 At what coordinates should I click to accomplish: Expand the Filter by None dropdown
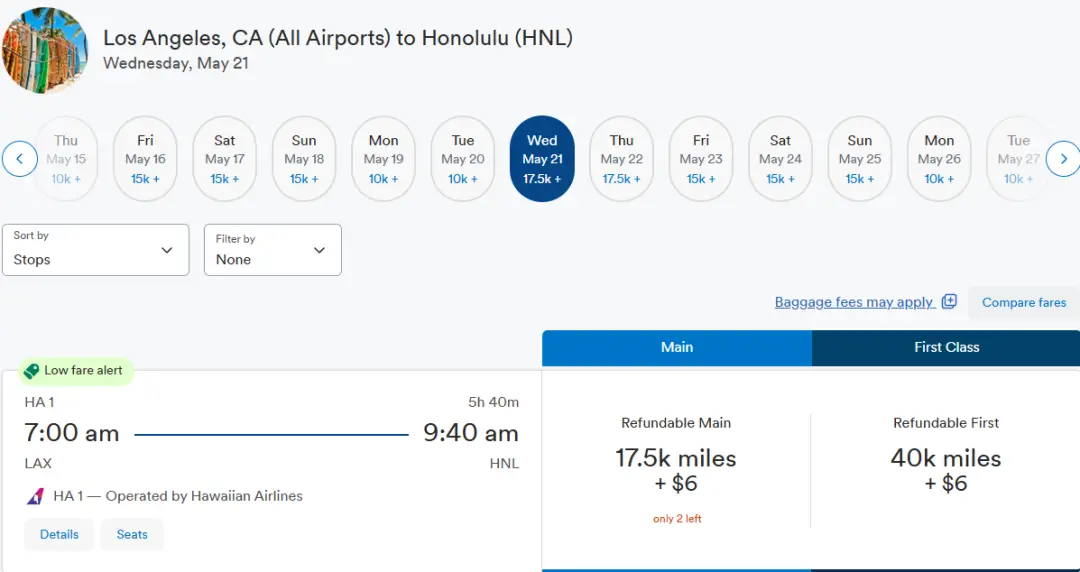coord(272,250)
